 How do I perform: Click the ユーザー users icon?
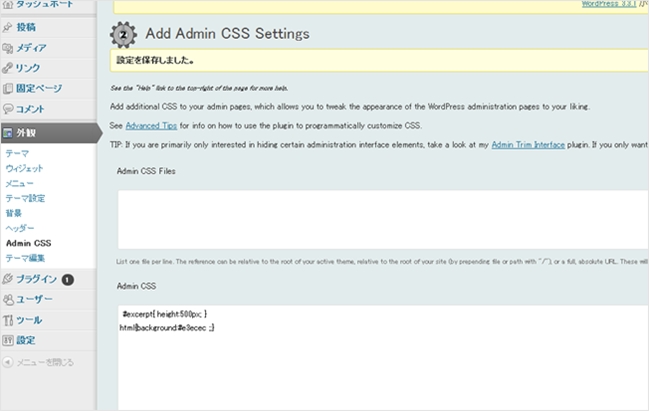tap(7, 300)
